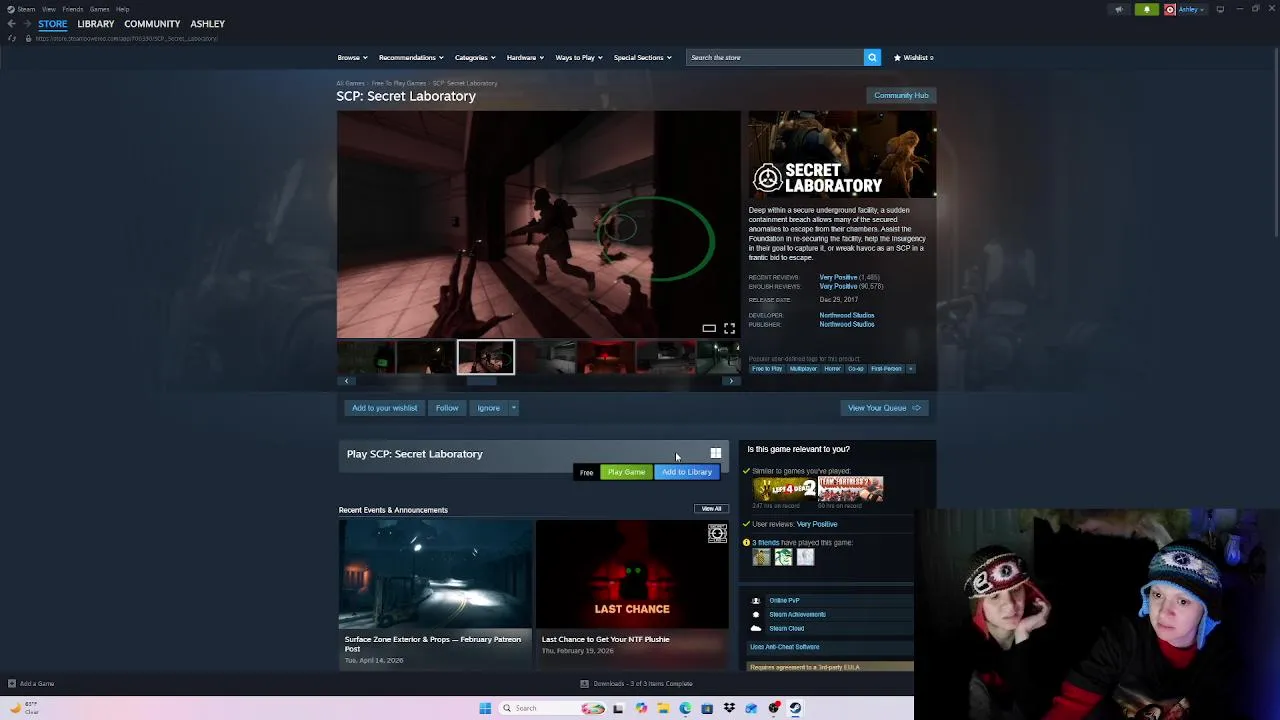Click the Steam back navigation arrow
Viewport: 1280px width, 720px height.
[x=11, y=24]
